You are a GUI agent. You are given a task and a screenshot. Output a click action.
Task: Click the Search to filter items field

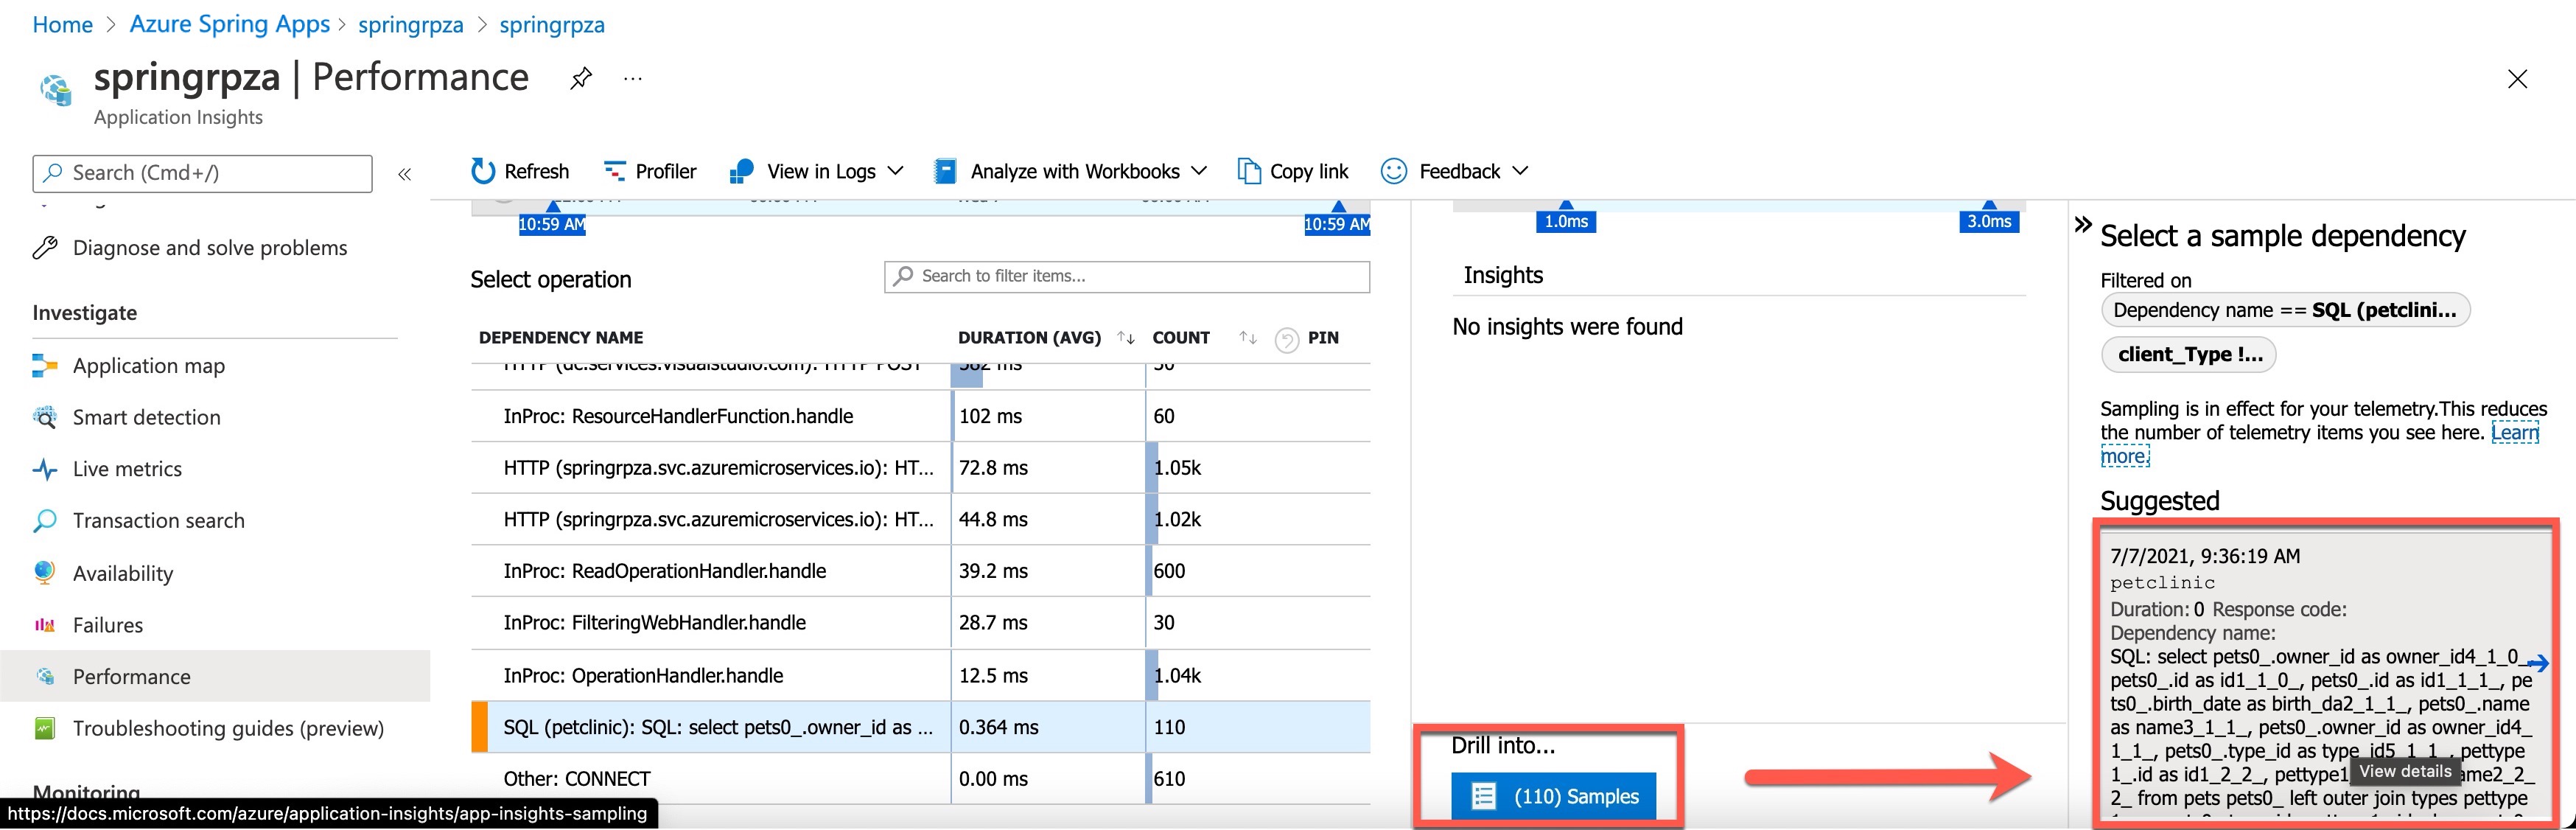pyautogui.click(x=1126, y=276)
